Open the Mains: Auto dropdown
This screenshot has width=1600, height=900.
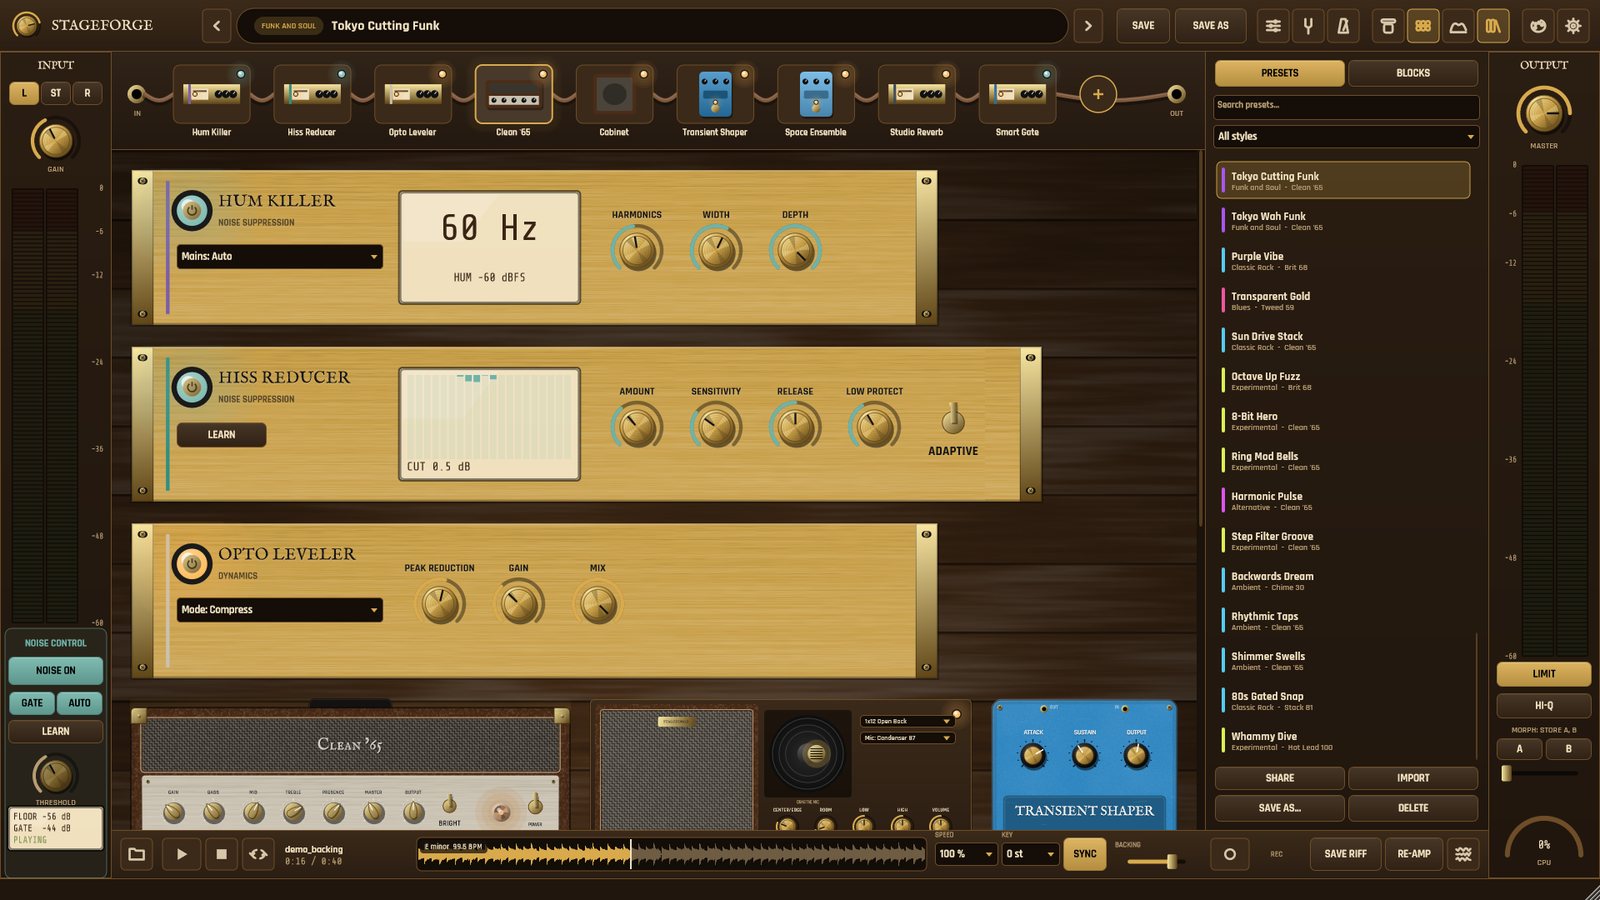280,256
